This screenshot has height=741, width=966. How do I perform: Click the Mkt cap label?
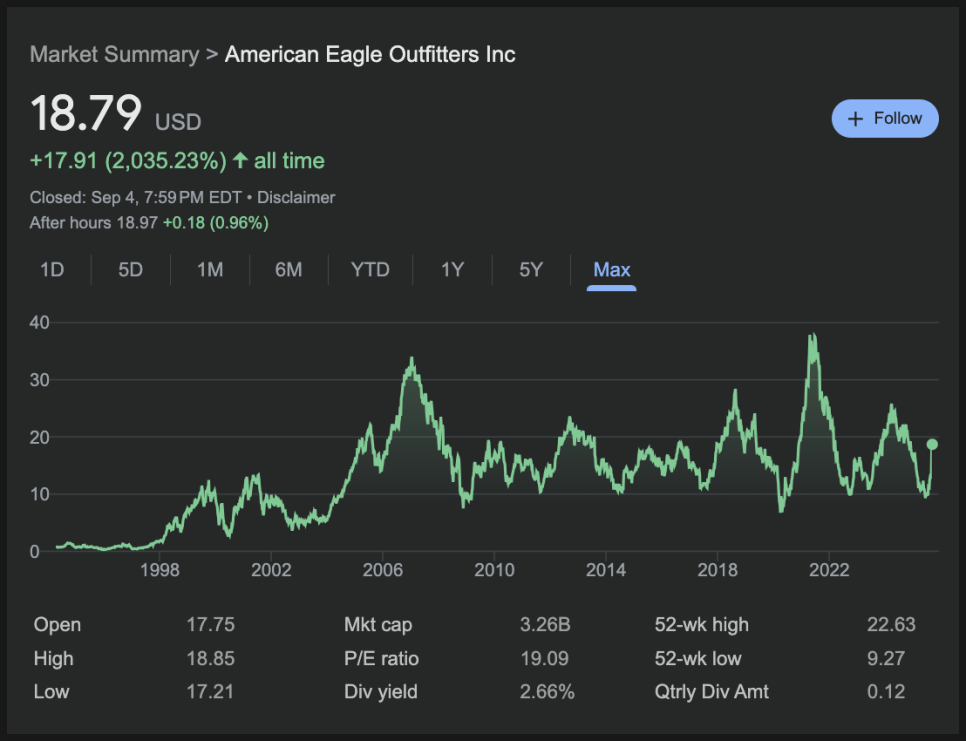click(x=378, y=625)
